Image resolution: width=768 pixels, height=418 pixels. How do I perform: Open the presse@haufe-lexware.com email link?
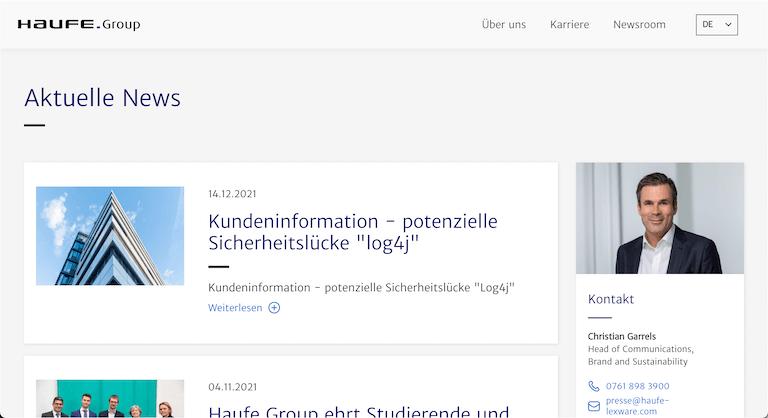coord(637,405)
